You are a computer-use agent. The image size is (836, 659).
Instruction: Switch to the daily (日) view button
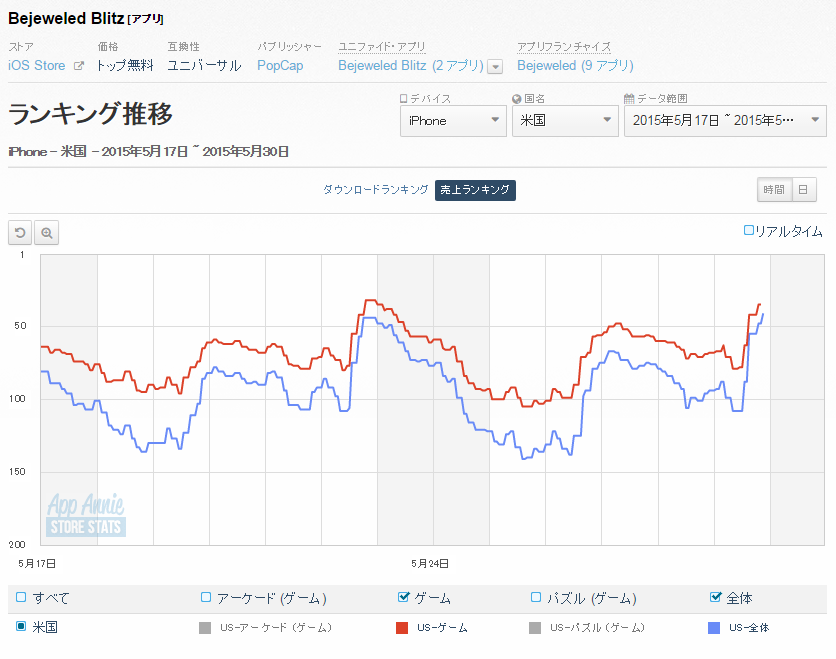(x=803, y=190)
